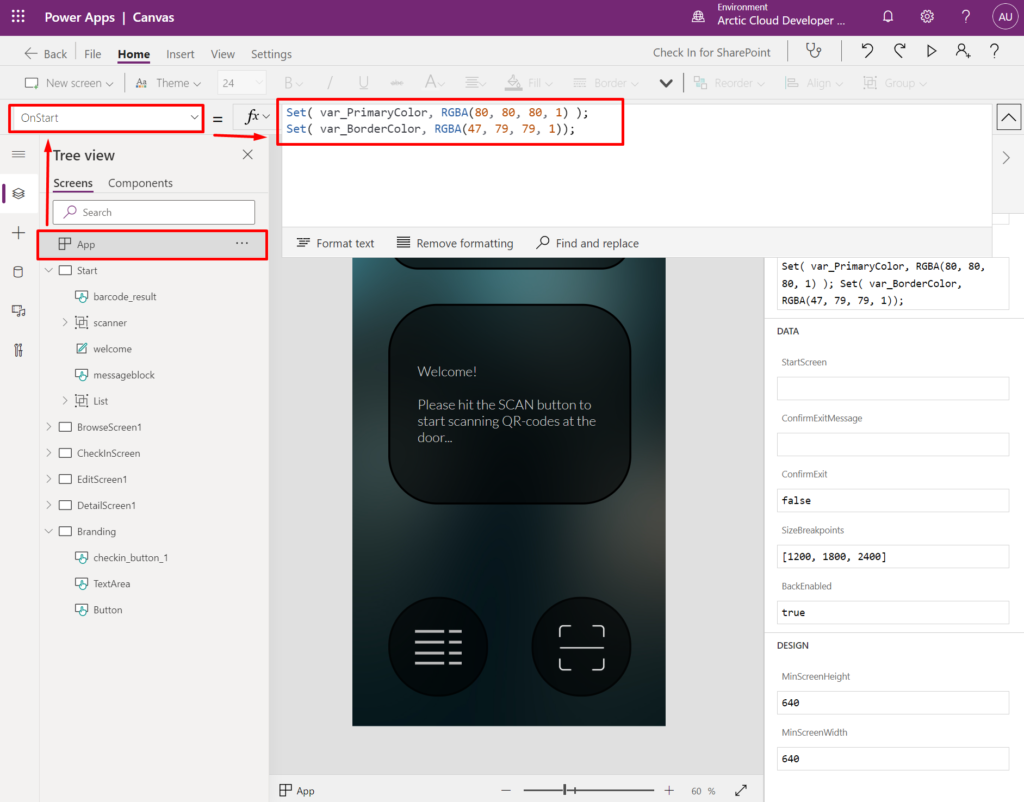Click Remove formatting button
Screen dimensions: 1024x802
pyautogui.click(x=455, y=243)
